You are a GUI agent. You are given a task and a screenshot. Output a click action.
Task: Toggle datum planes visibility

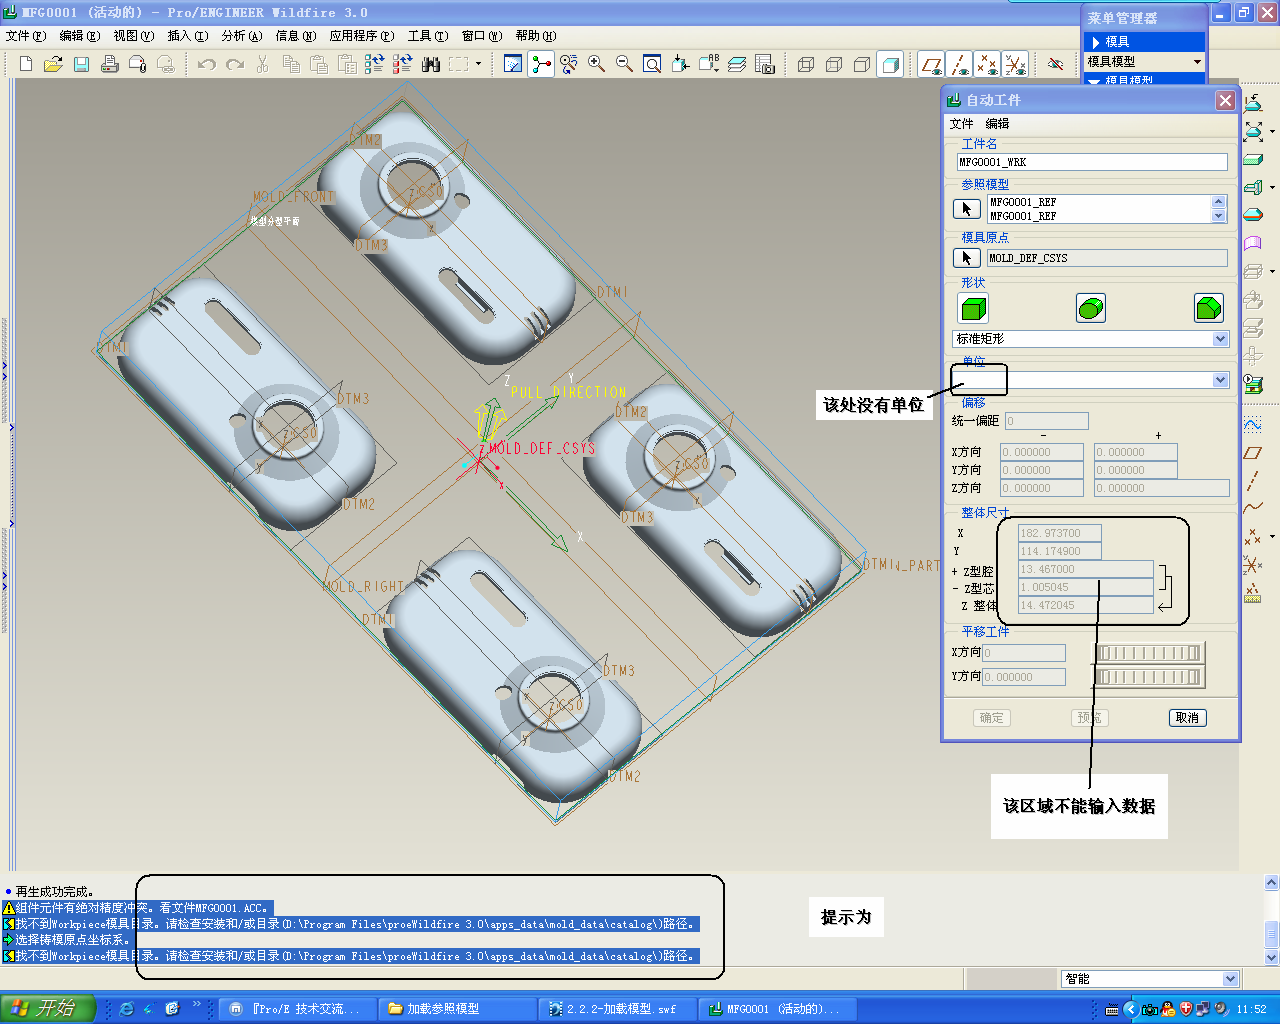pyautogui.click(x=932, y=64)
